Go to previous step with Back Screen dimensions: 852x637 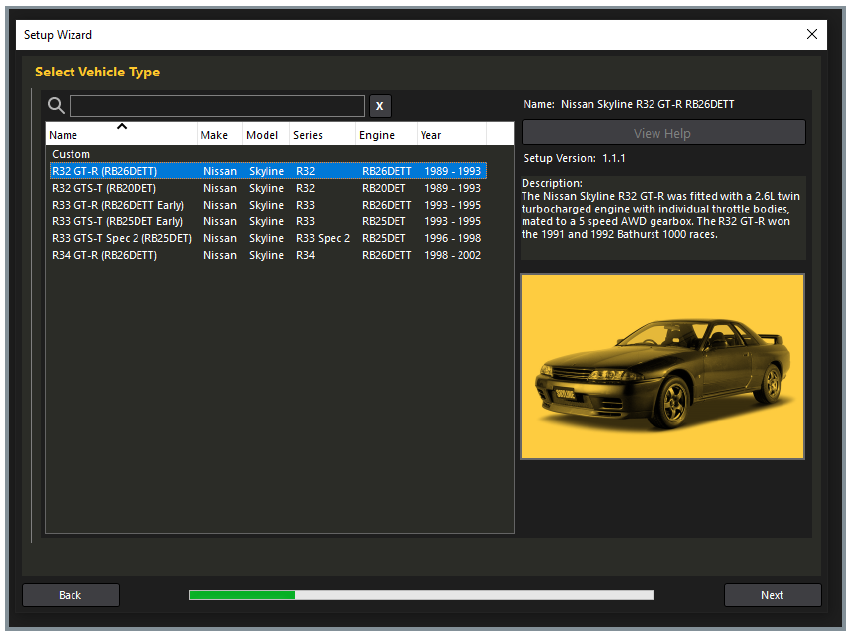click(x=71, y=595)
